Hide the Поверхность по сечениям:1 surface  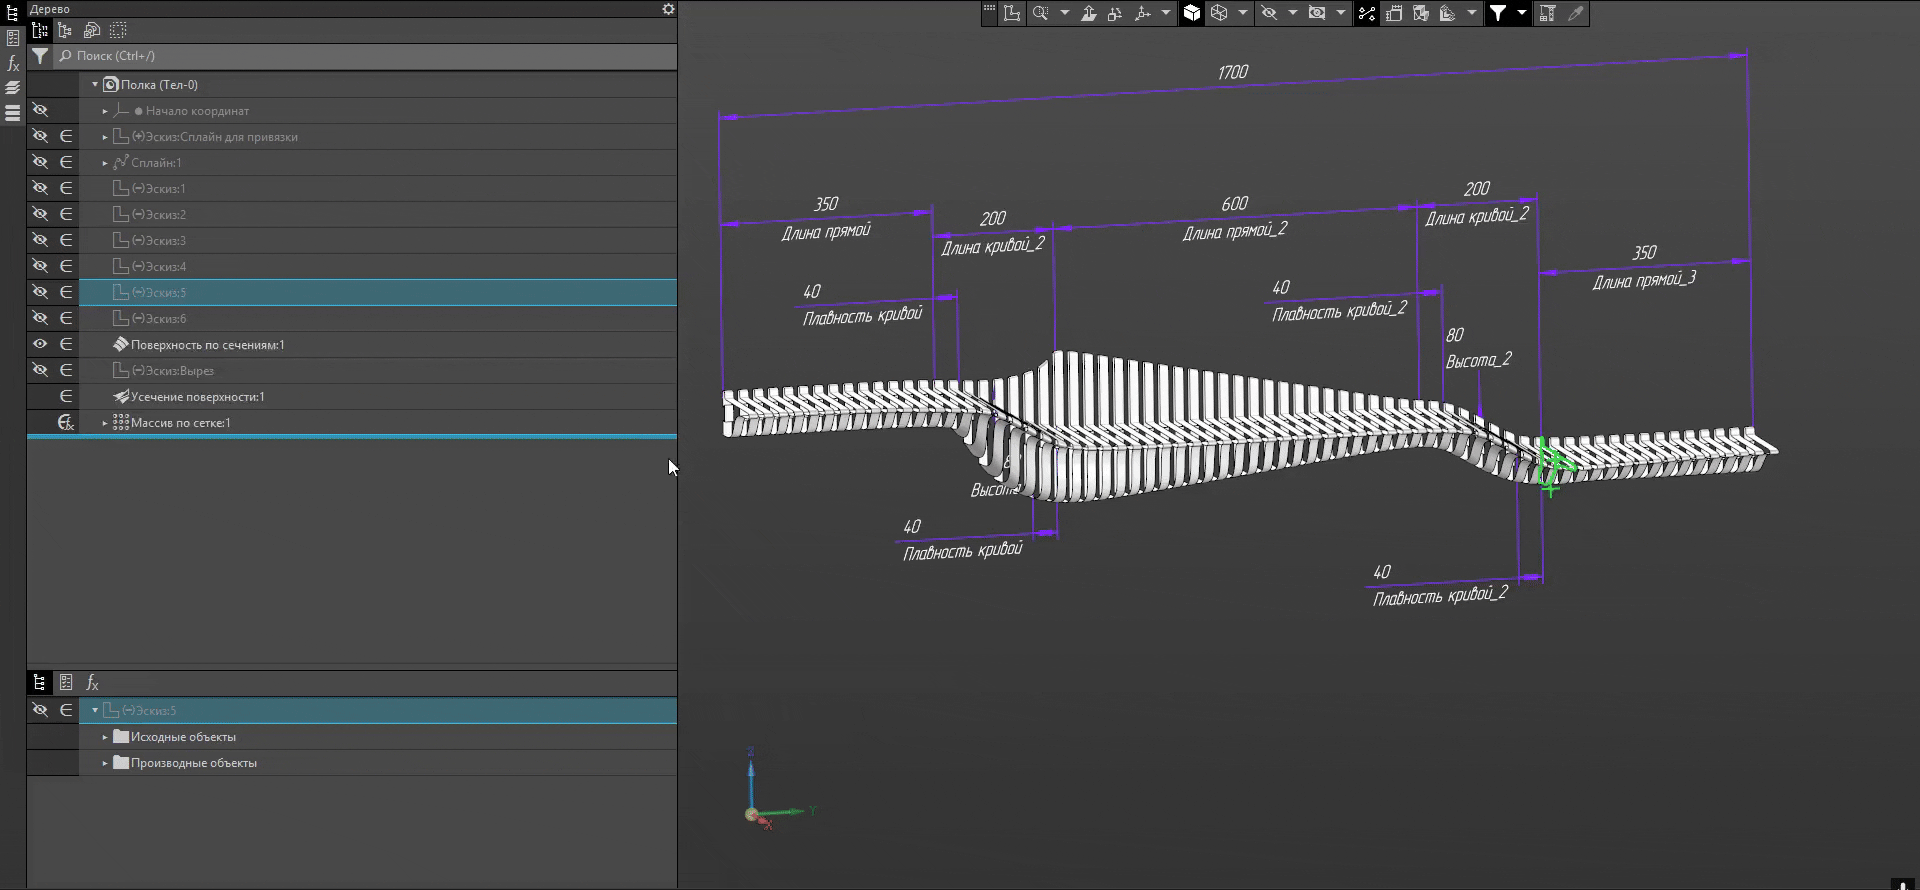[40, 344]
